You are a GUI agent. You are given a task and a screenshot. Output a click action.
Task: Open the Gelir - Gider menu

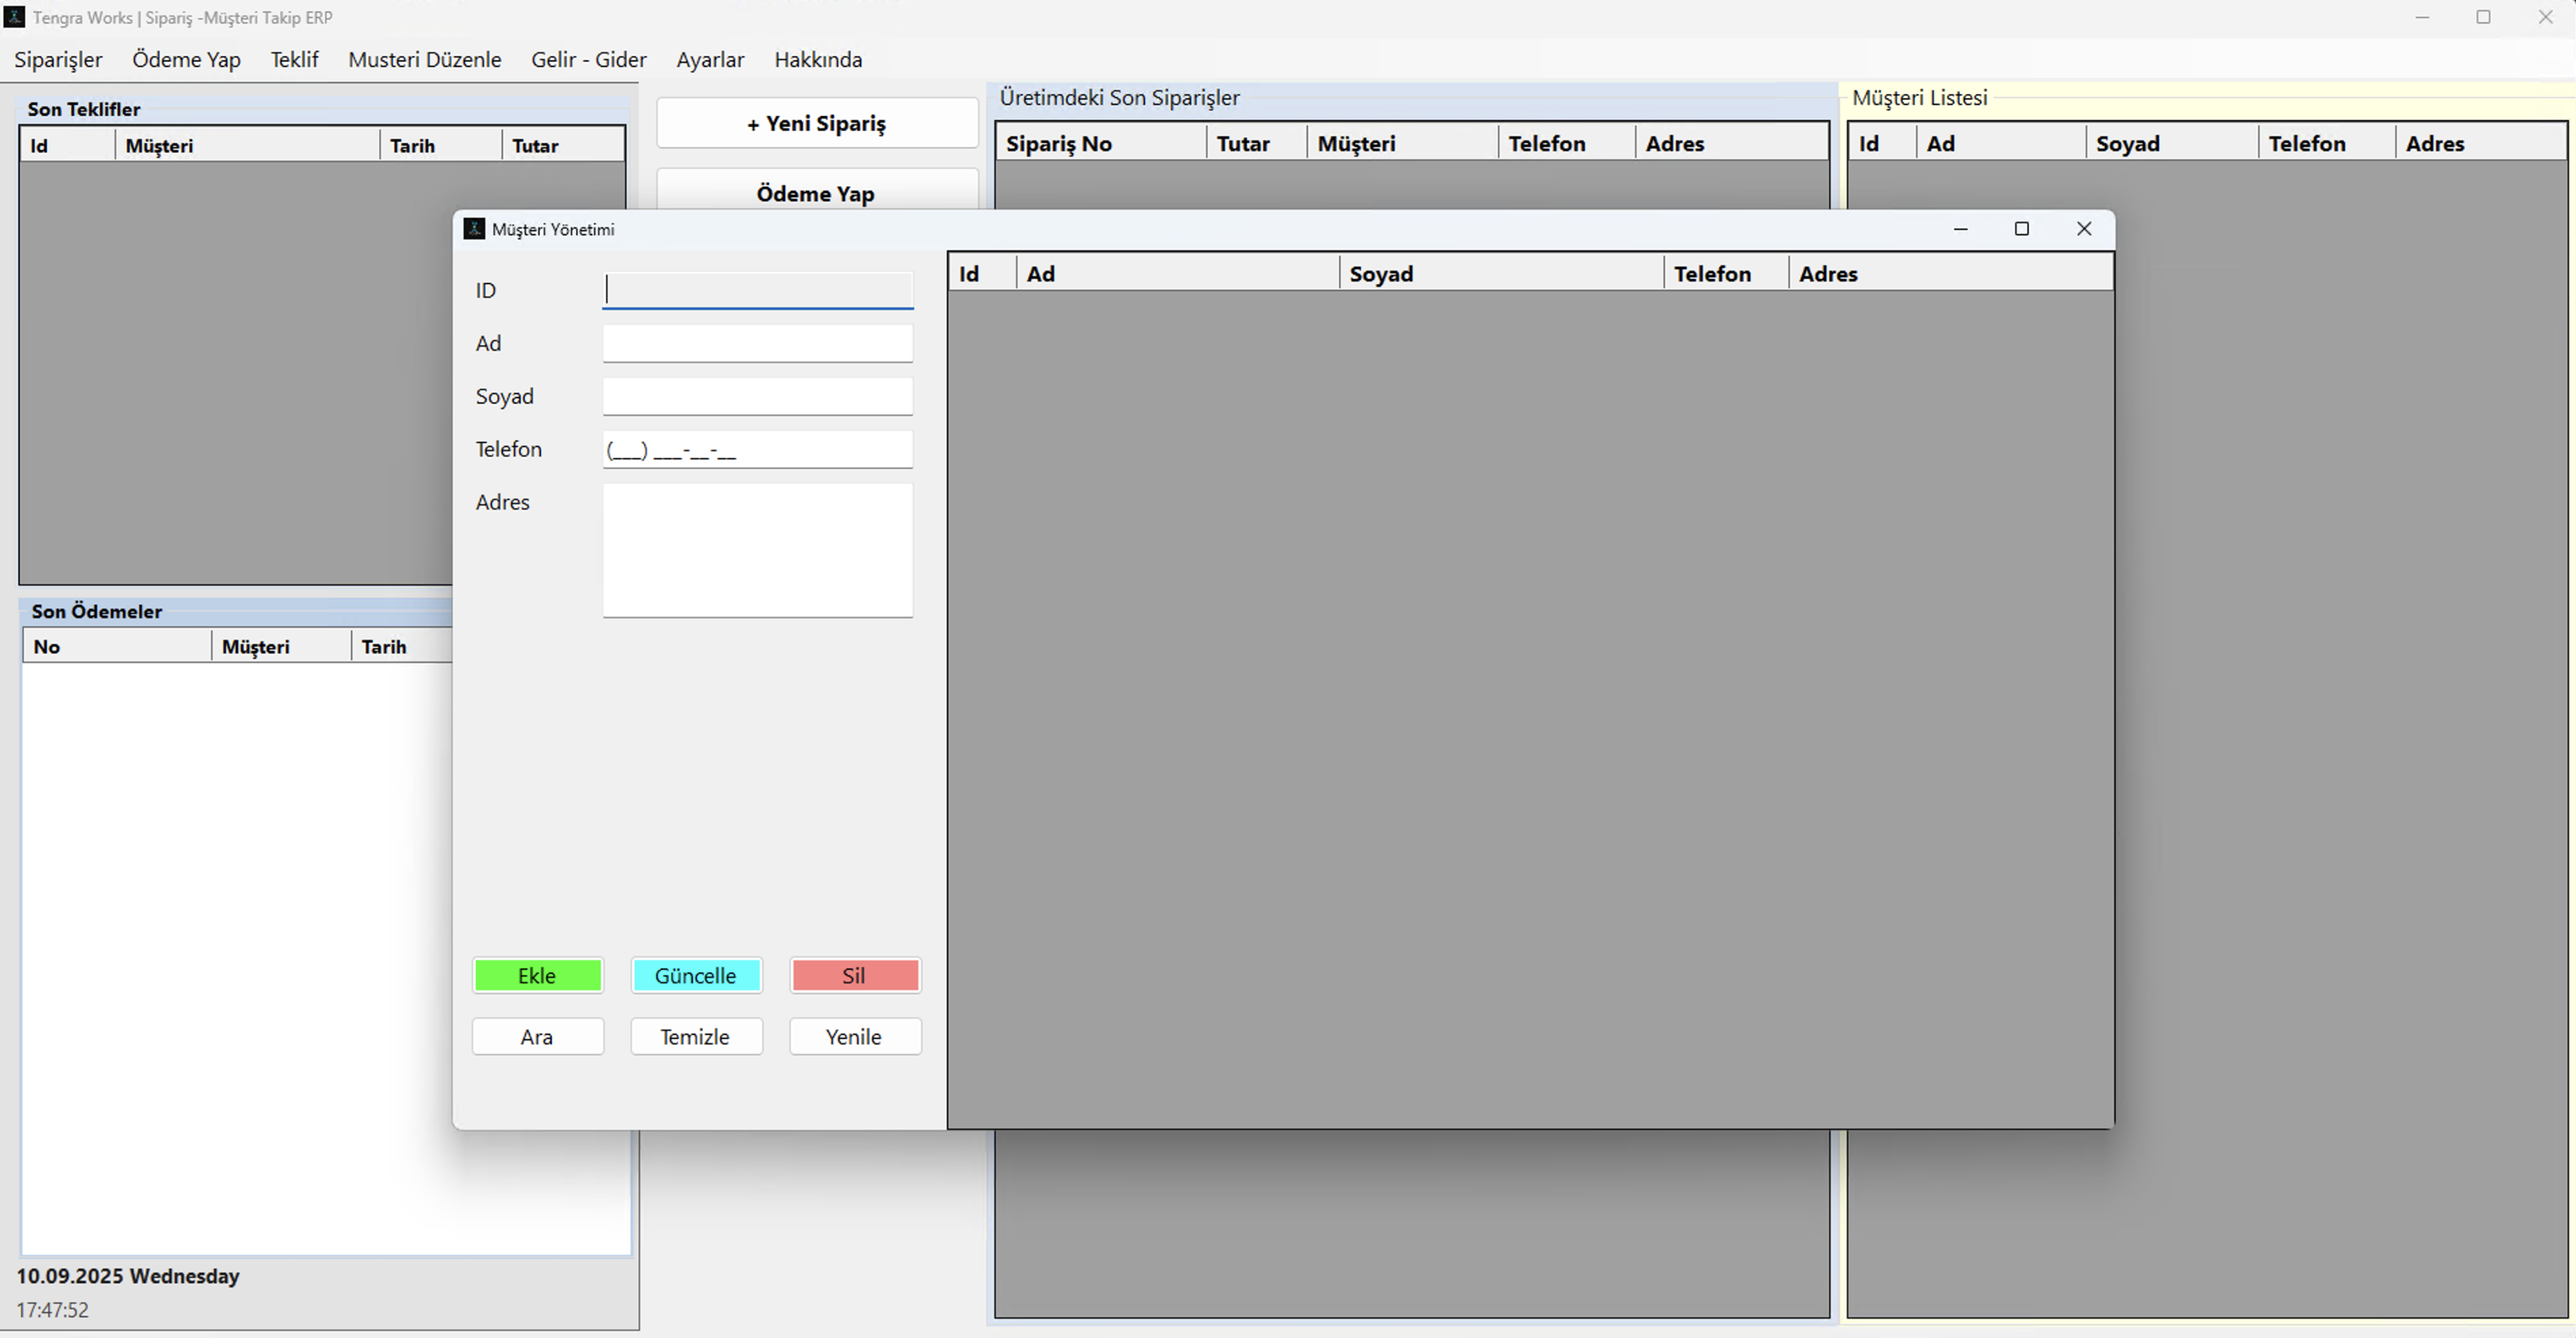tap(588, 60)
